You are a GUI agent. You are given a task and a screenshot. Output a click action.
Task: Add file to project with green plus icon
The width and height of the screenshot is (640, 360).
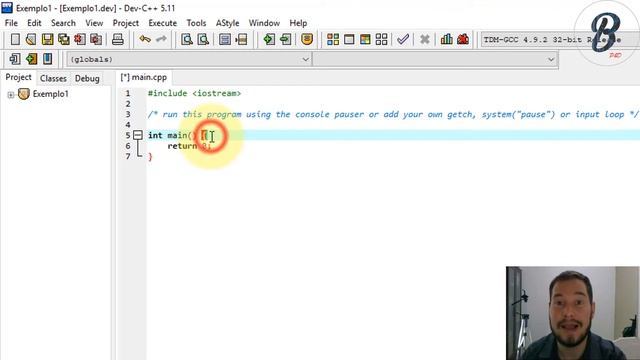[x=269, y=39]
